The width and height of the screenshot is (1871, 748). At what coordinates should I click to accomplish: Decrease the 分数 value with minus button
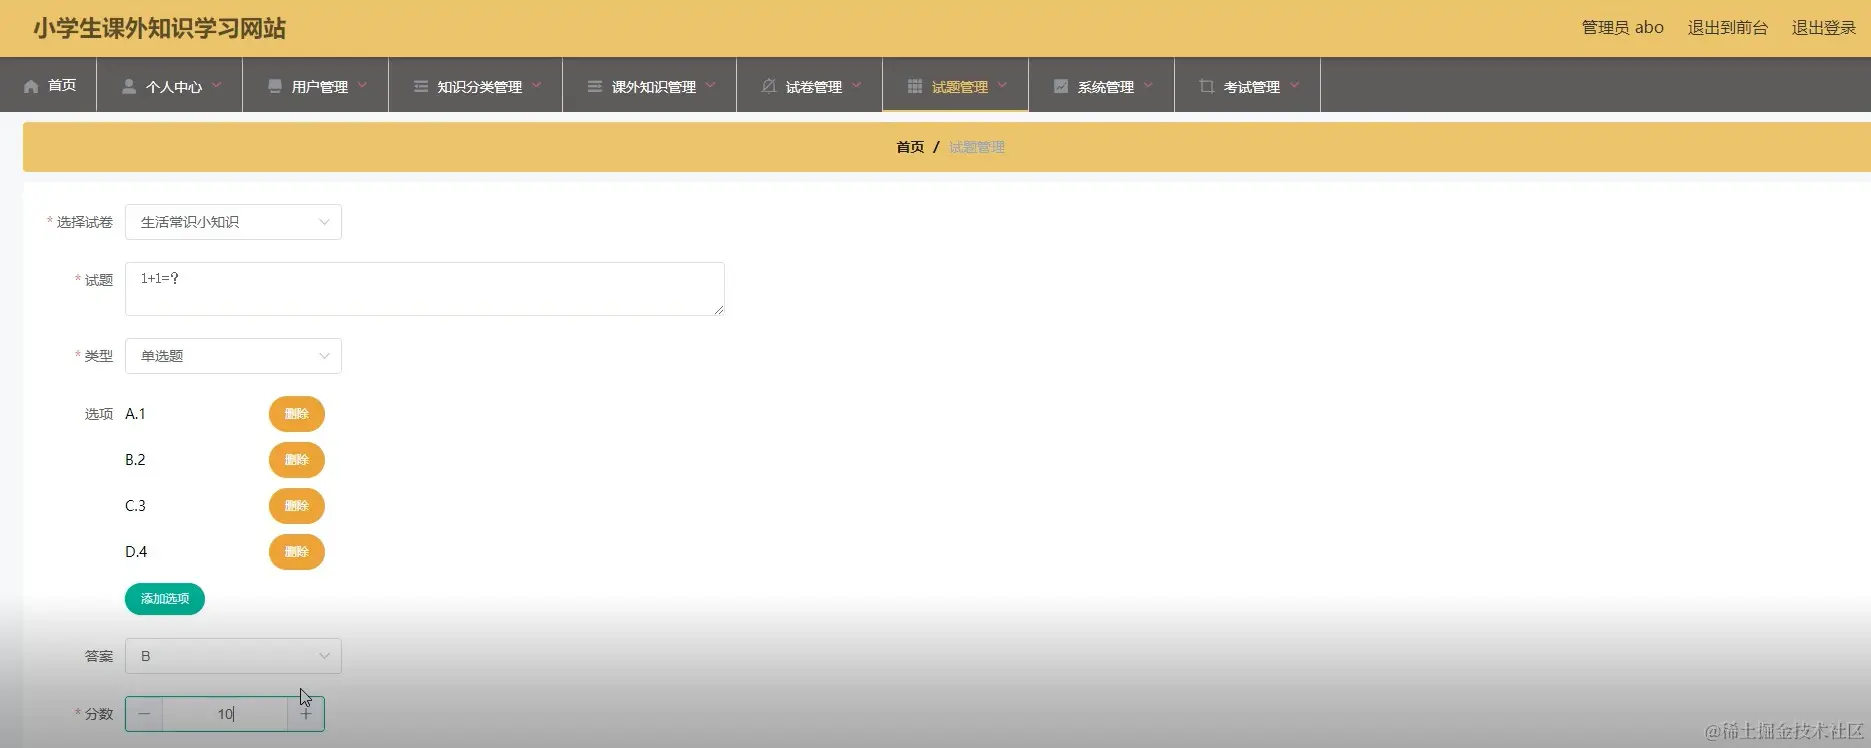144,714
